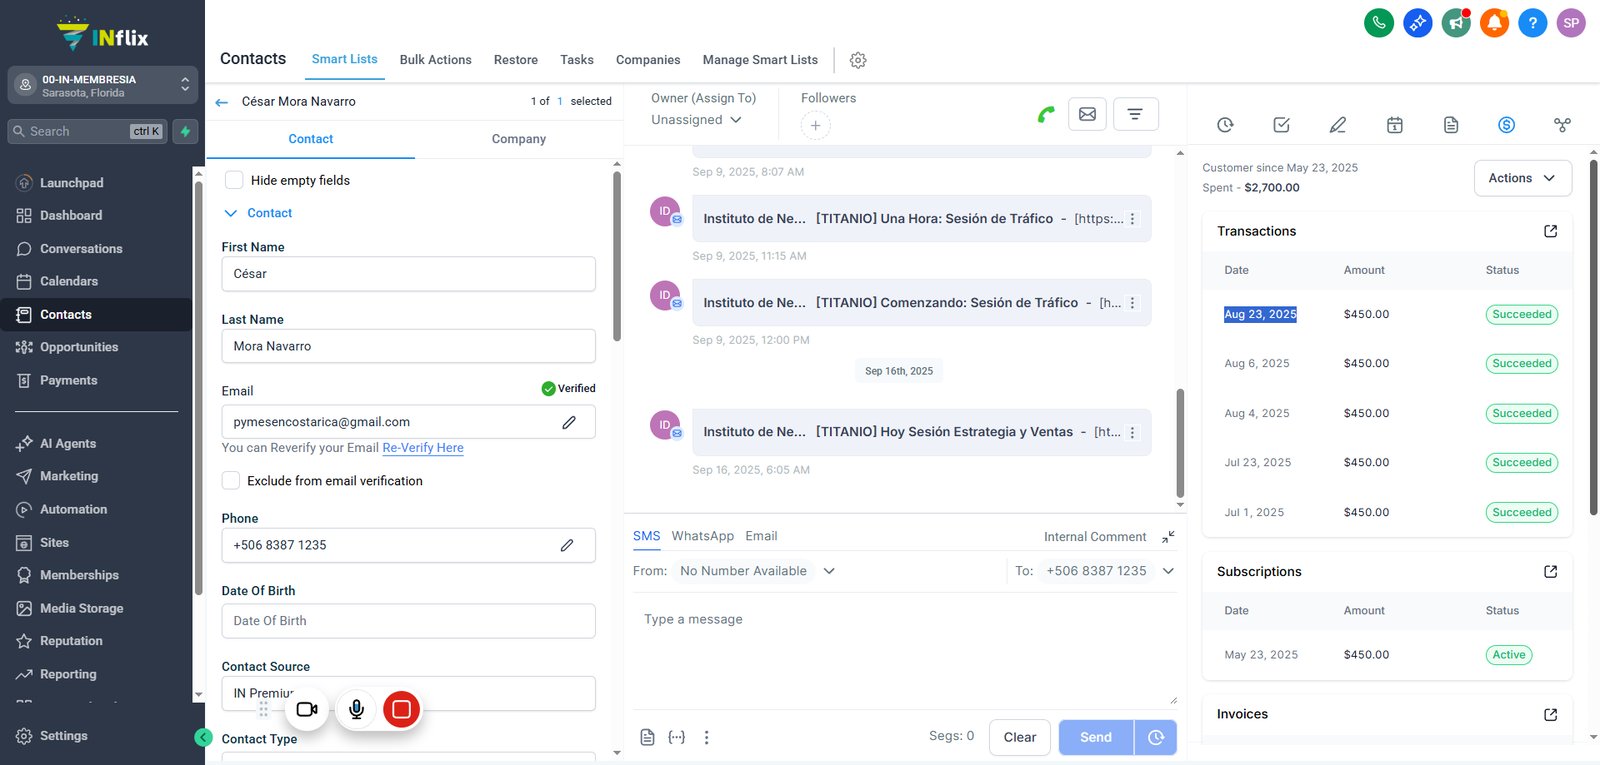Open the Actions dropdown
This screenshot has width=1600, height=765.
pos(1523,178)
